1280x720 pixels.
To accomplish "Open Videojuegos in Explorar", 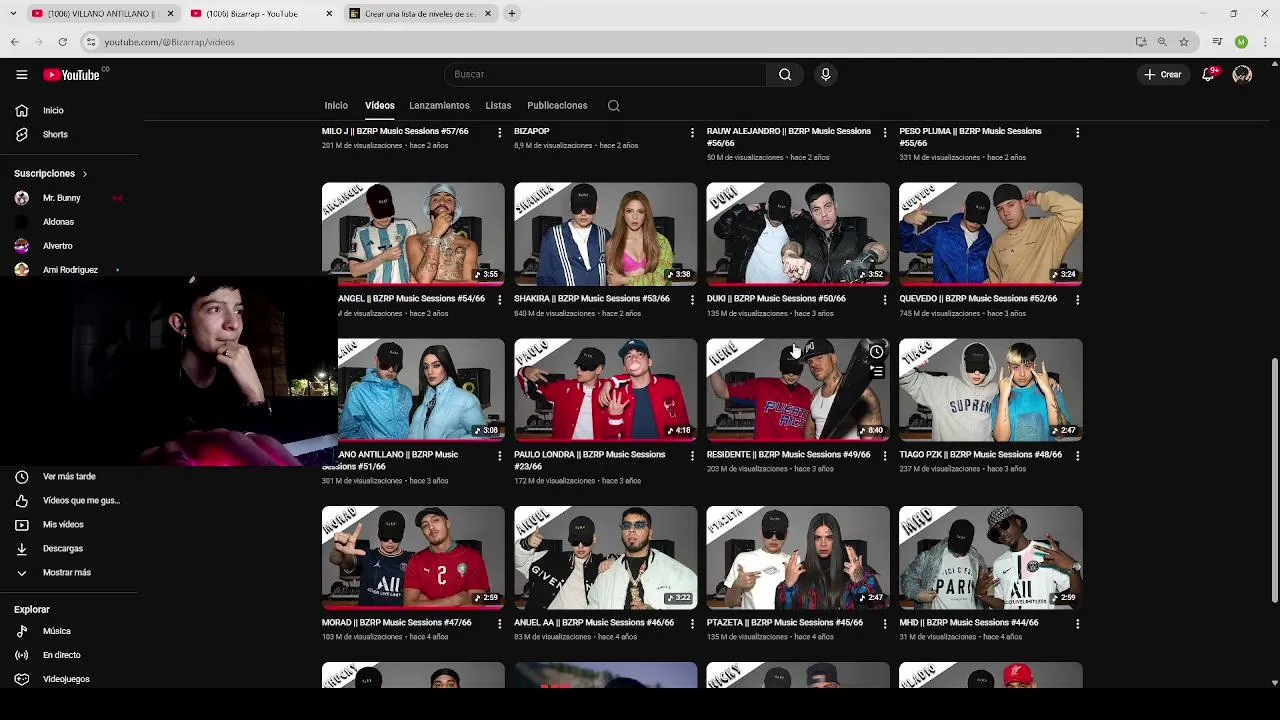I will point(68,679).
